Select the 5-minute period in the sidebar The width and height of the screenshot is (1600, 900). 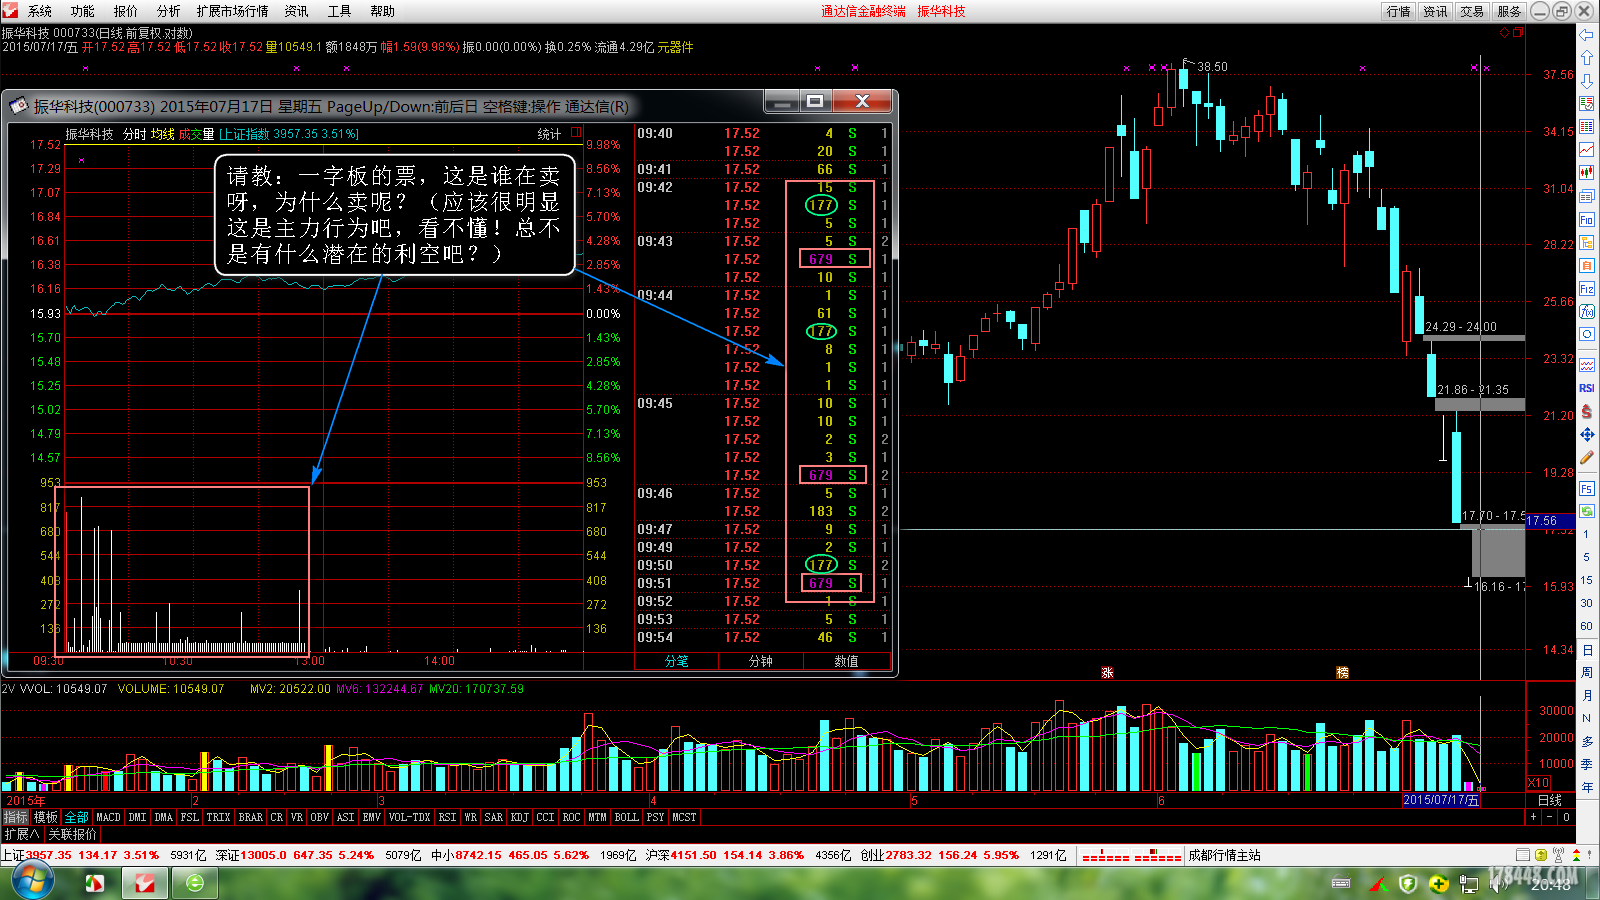1586,557
